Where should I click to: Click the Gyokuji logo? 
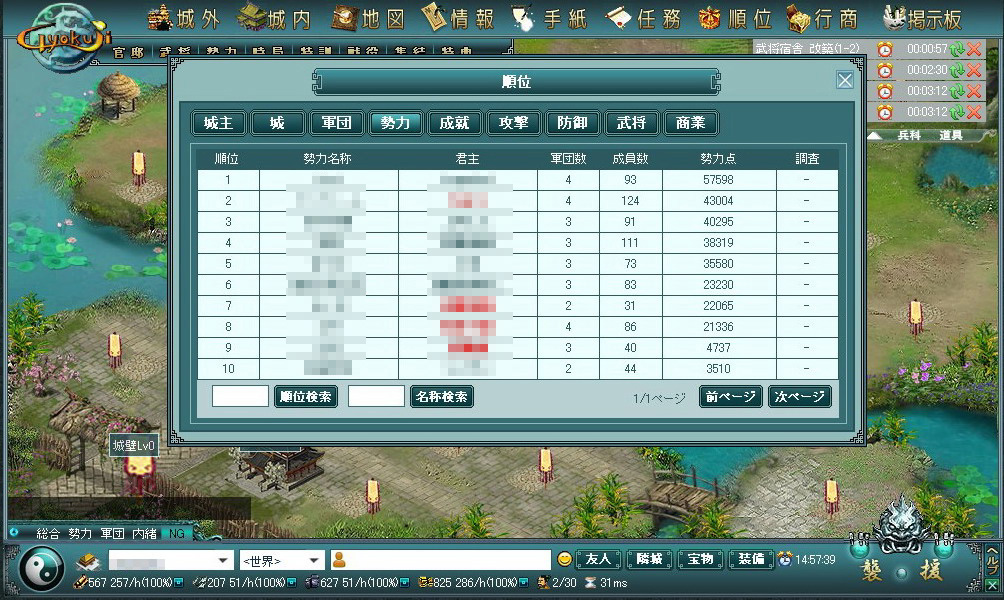pos(63,37)
